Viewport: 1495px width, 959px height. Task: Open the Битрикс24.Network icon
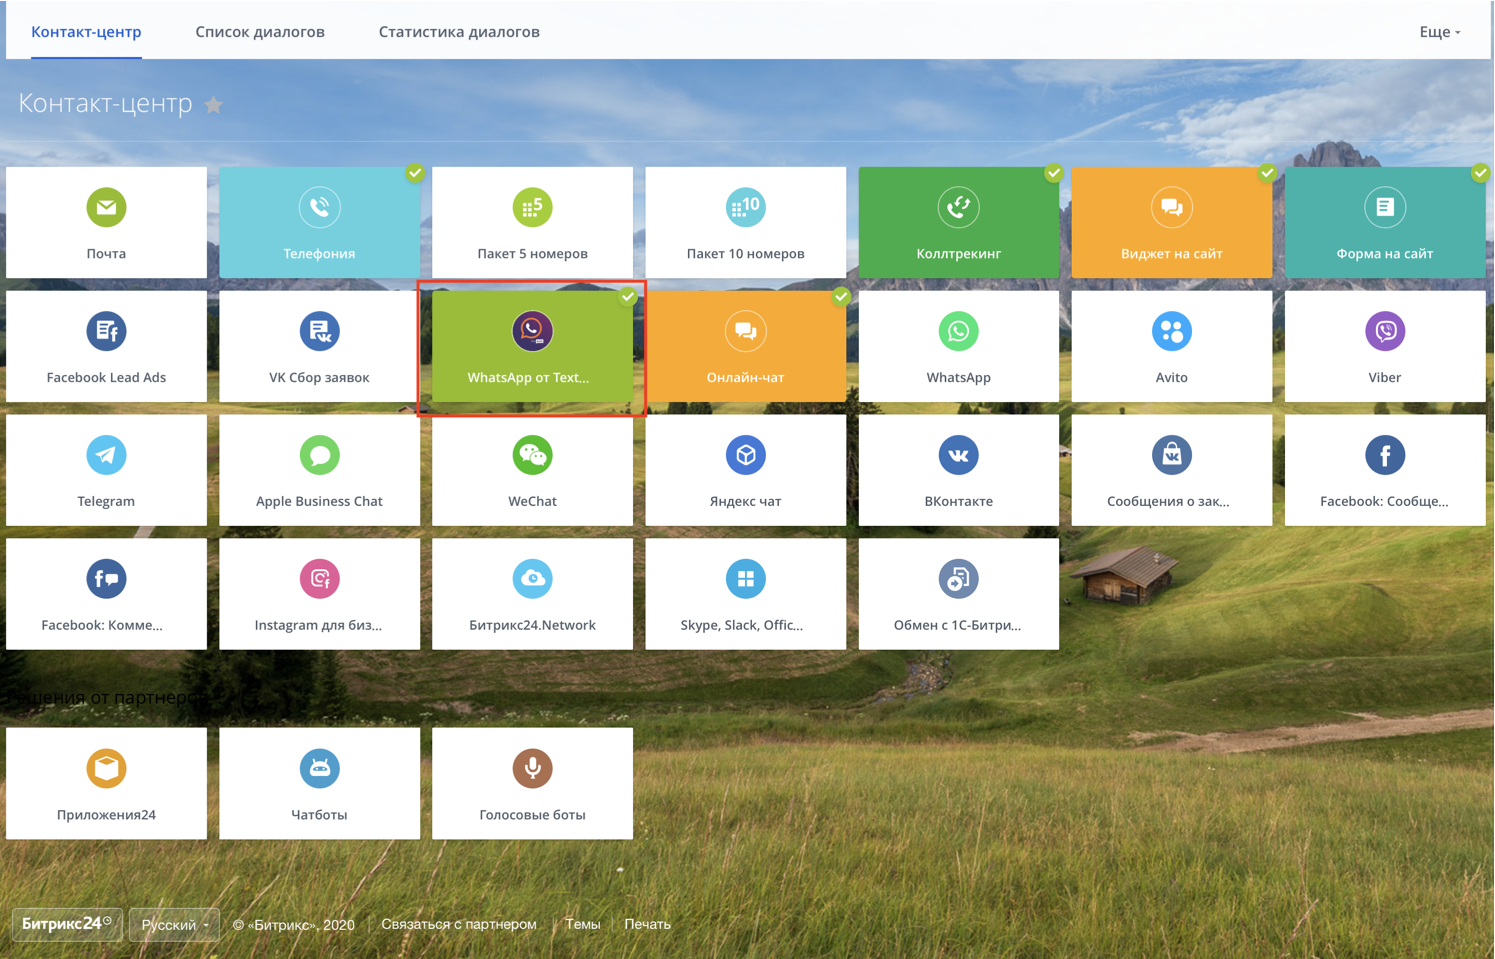532,579
